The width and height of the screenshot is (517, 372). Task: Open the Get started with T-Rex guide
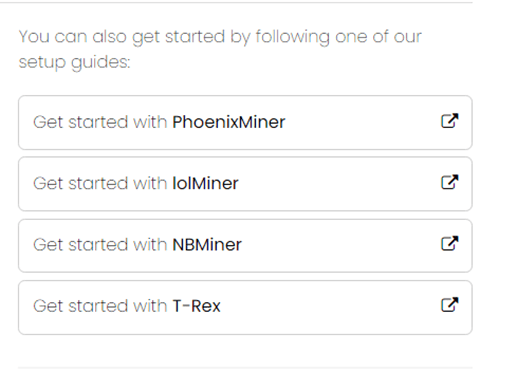tap(245, 307)
